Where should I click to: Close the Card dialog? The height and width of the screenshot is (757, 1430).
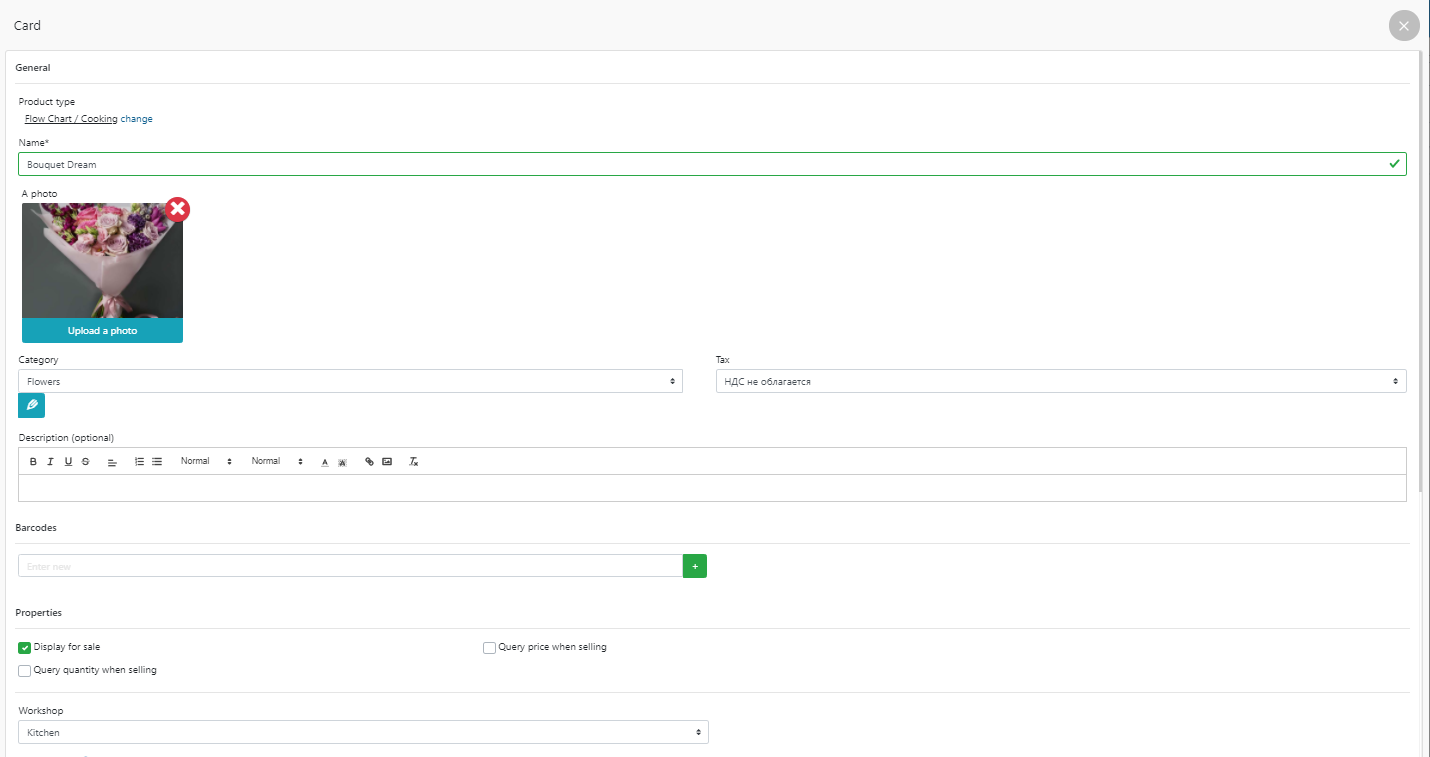click(1404, 26)
